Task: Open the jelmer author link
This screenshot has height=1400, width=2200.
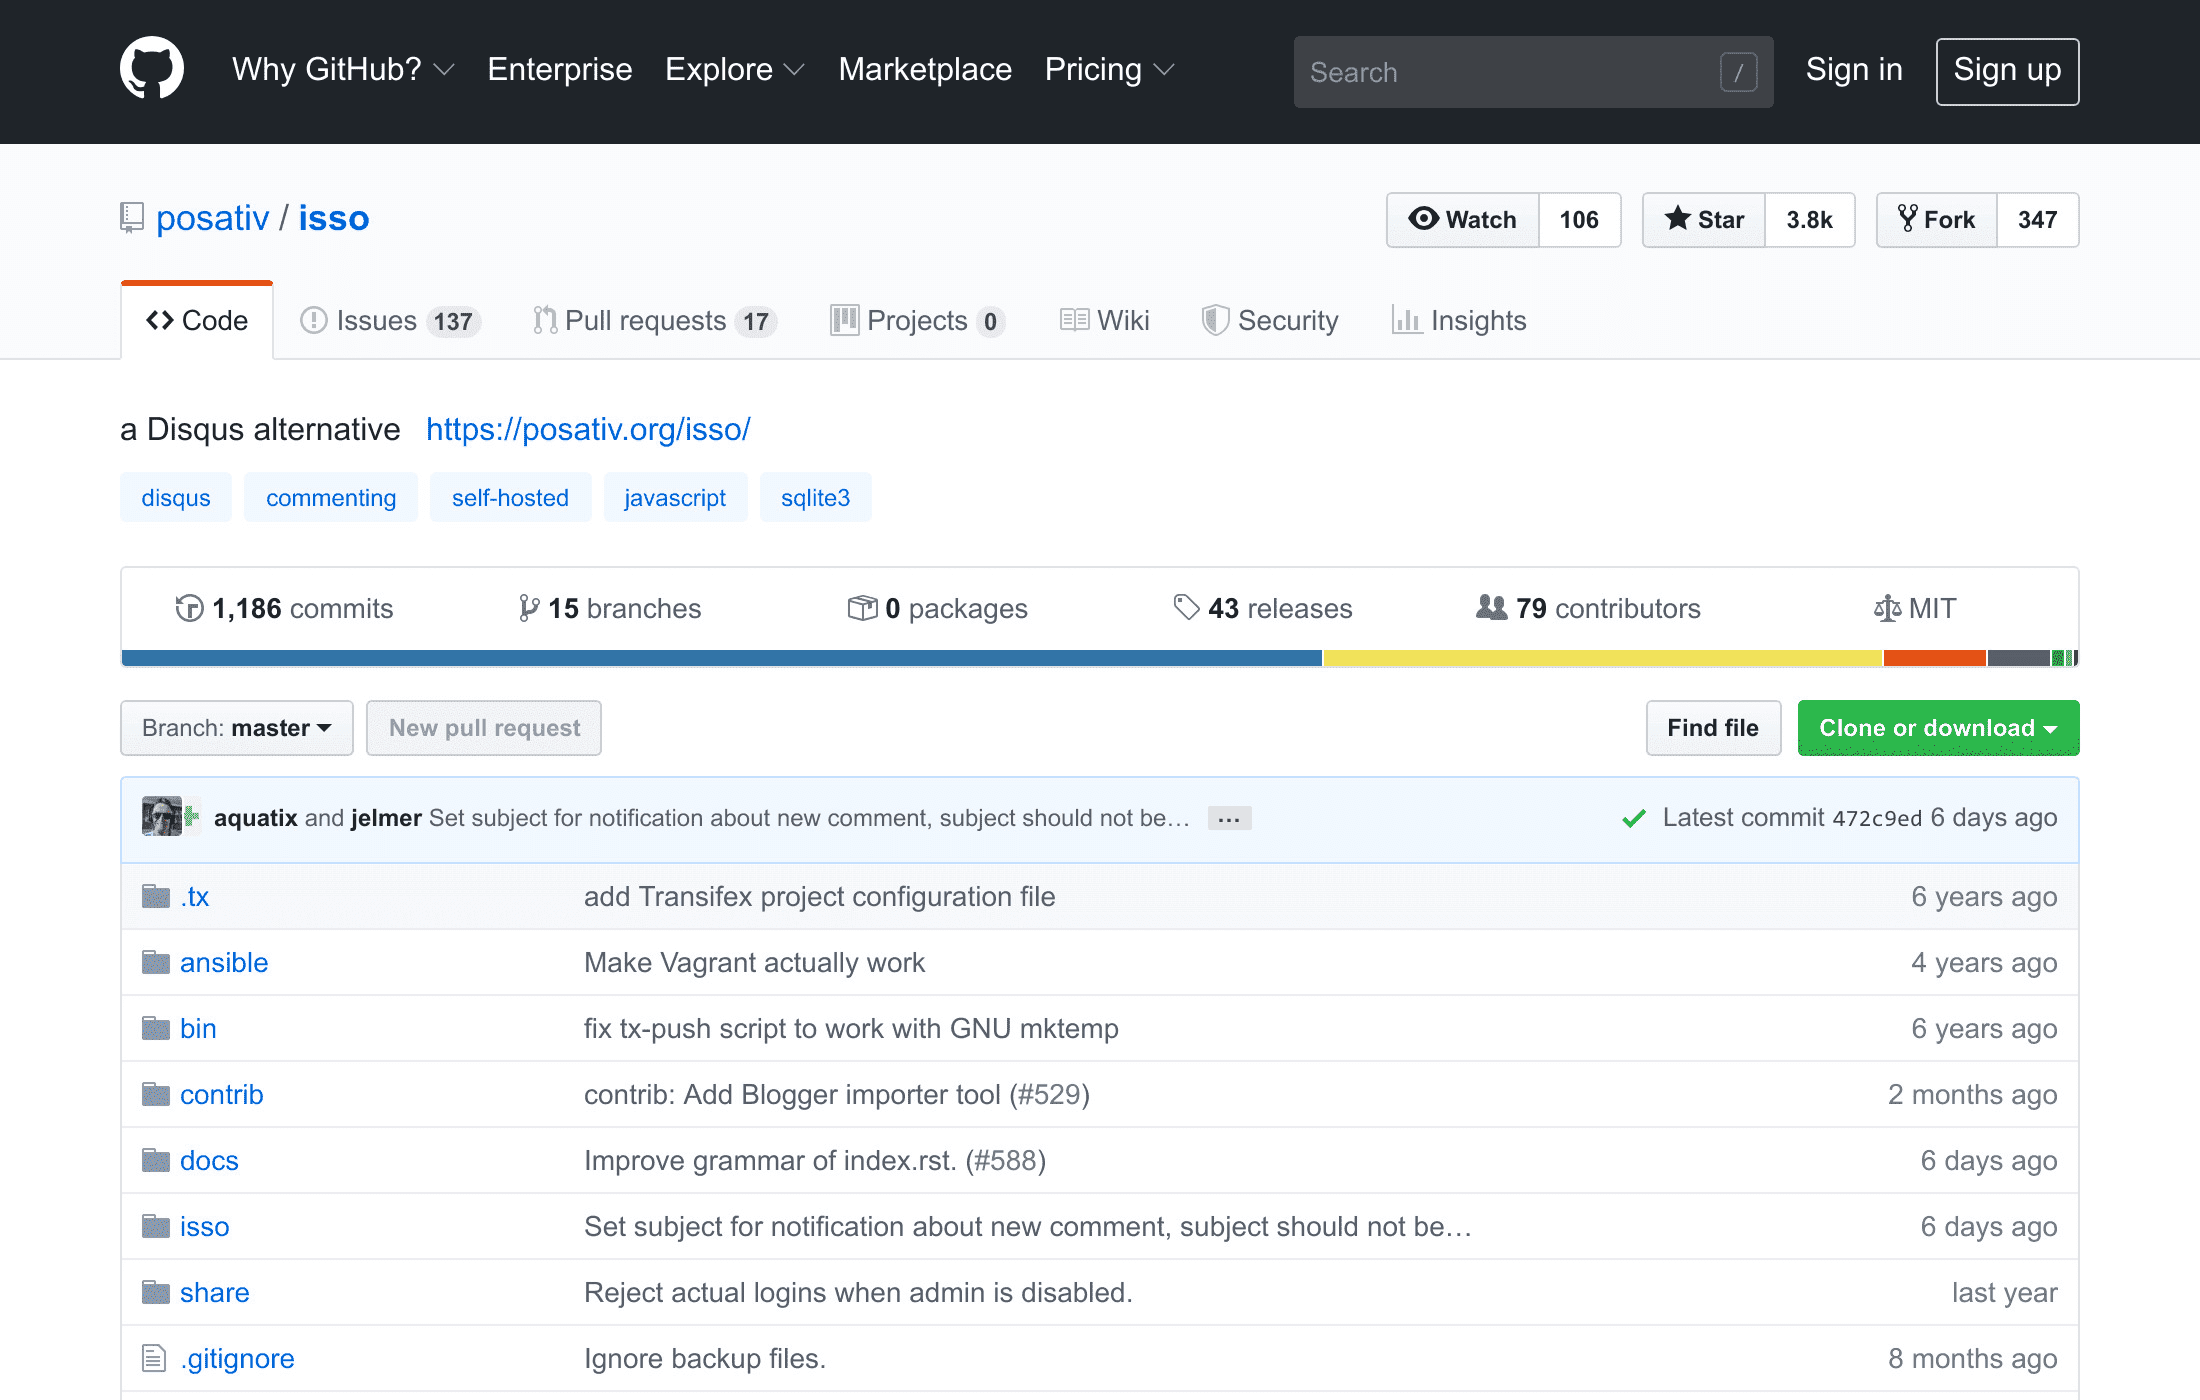Action: point(386,818)
